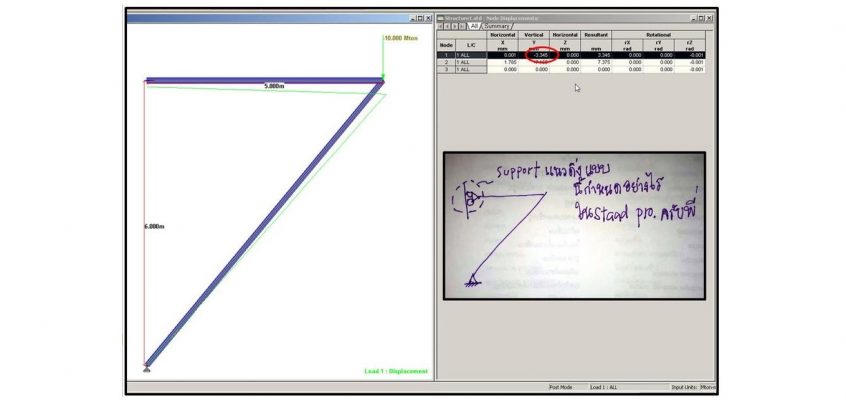Viewport: 846px width, 400px height.
Task: Maximize the structure view window
Action: click(420, 18)
